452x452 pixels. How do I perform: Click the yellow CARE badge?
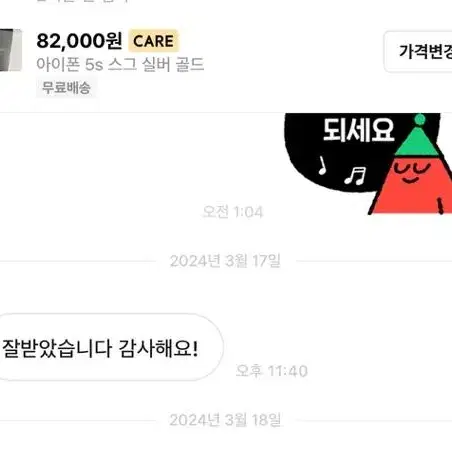(153, 41)
